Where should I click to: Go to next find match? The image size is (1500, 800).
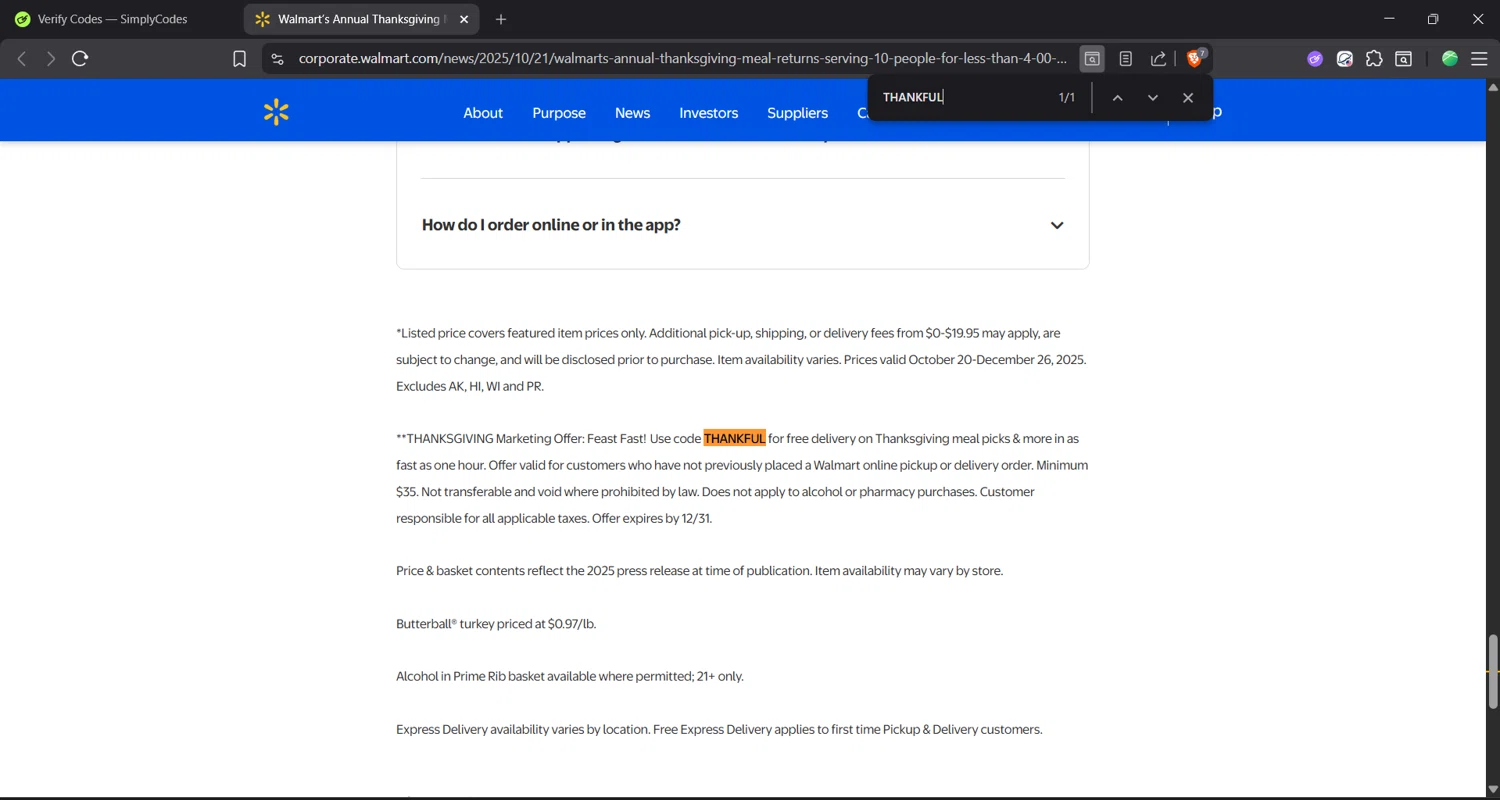click(1153, 98)
